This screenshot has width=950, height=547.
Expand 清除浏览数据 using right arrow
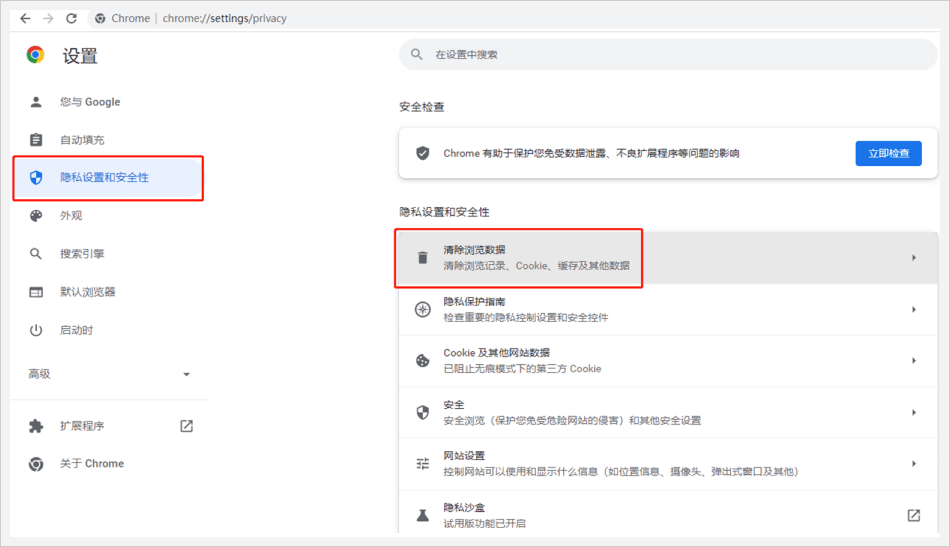(913, 258)
